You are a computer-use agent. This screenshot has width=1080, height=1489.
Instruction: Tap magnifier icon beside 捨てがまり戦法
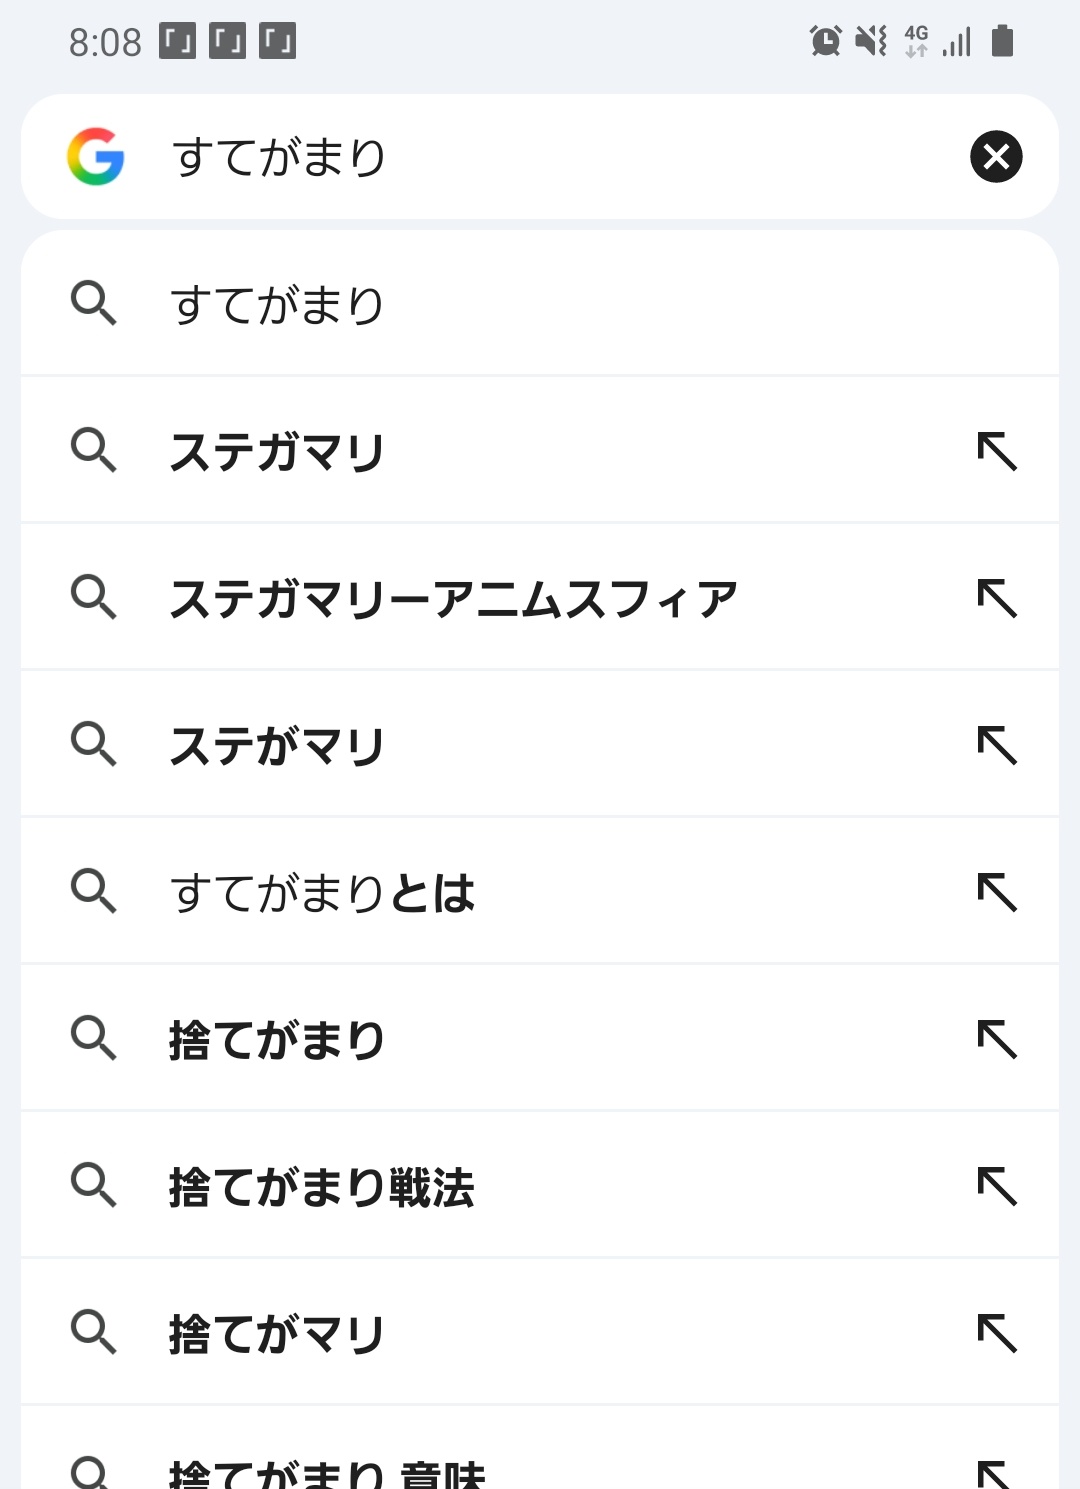[x=94, y=1185]
